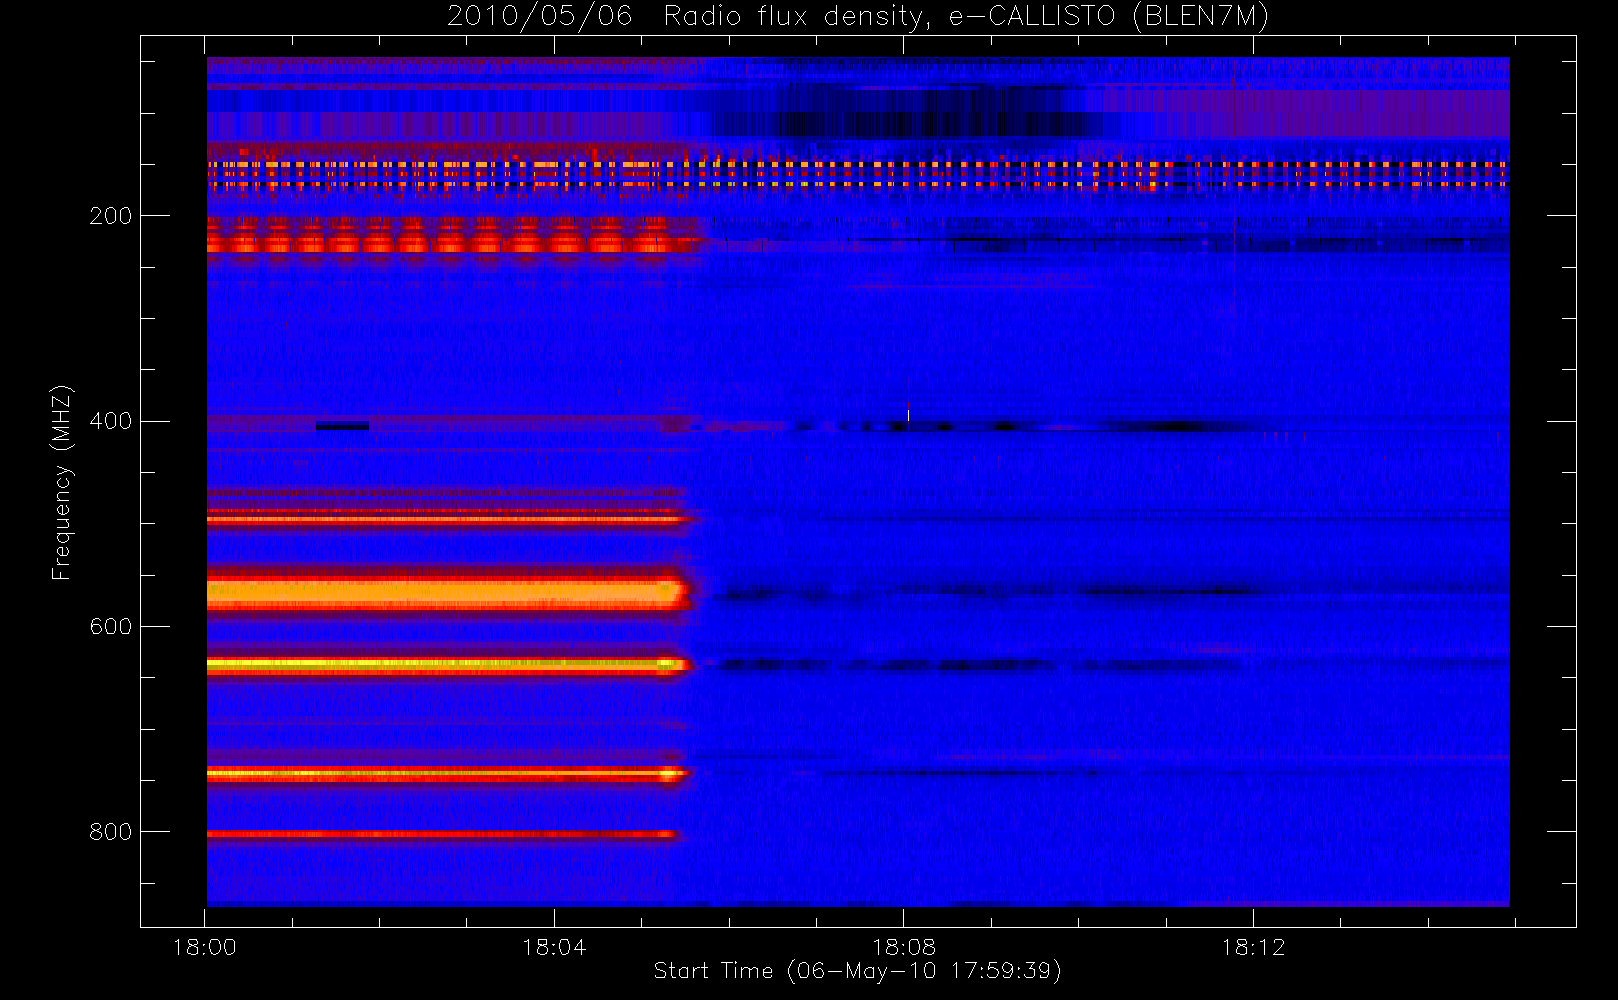Screen dimensions: 1618x1000
Task: Click the 400 frequency tick label
Action: 110,421
